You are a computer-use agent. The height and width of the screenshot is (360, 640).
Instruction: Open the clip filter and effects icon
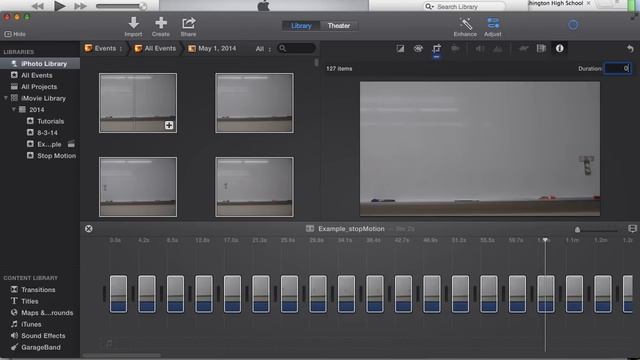tap(541, 49)
